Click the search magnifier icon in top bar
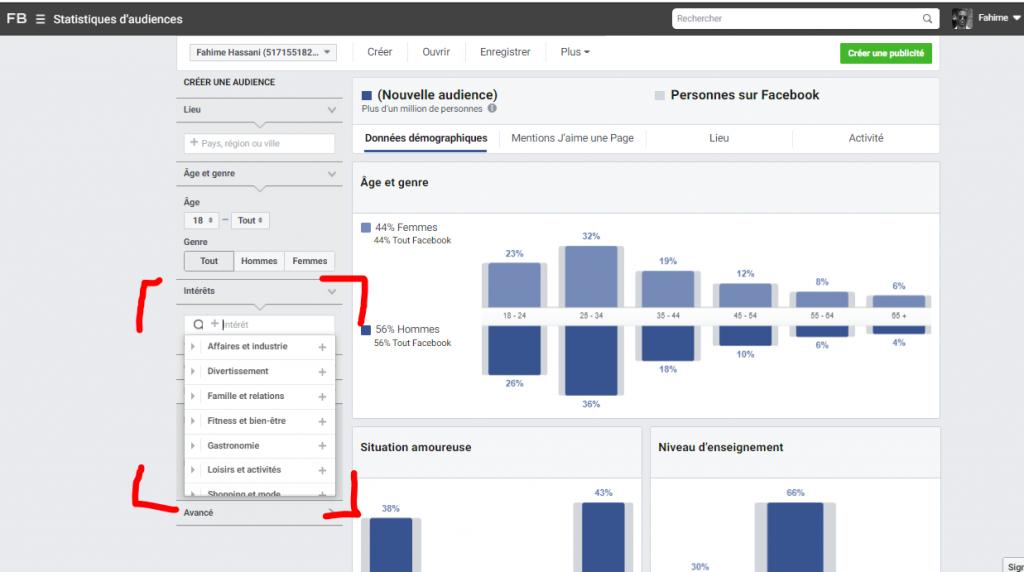The width and height of the screenshot is (1024, 572). tap(927, 19)
